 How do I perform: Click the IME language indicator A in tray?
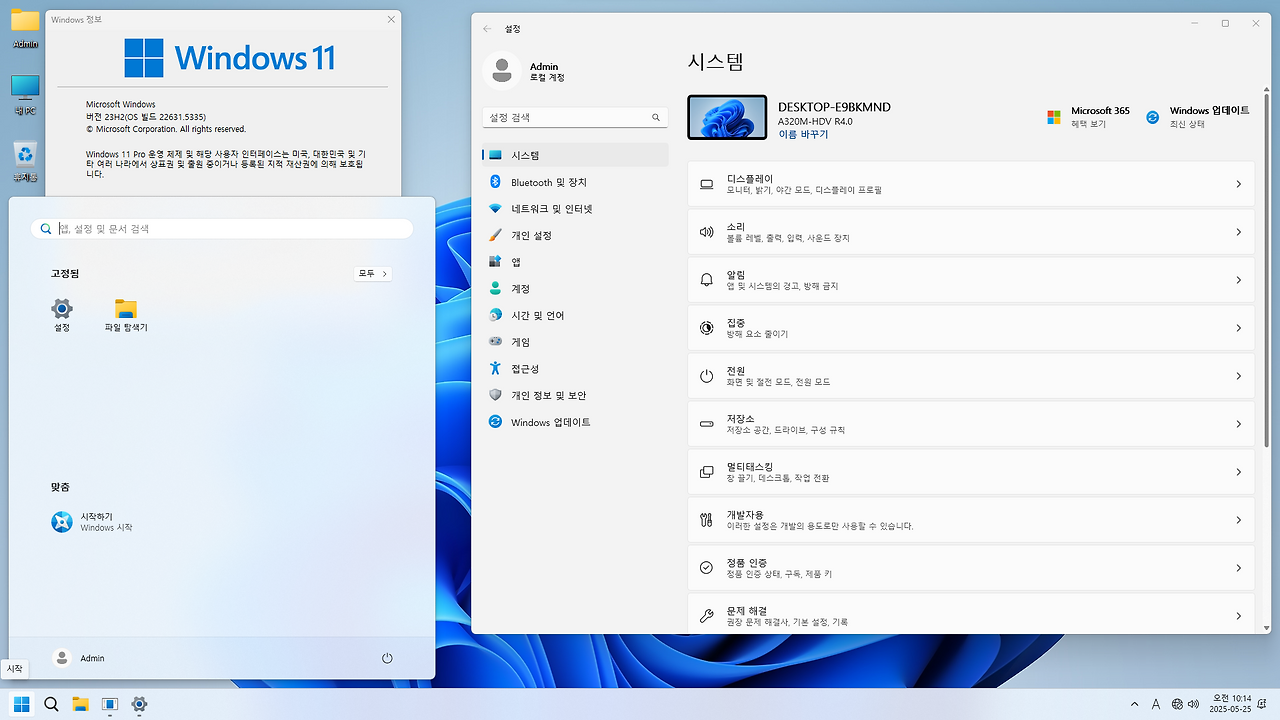coord(1156,704)
